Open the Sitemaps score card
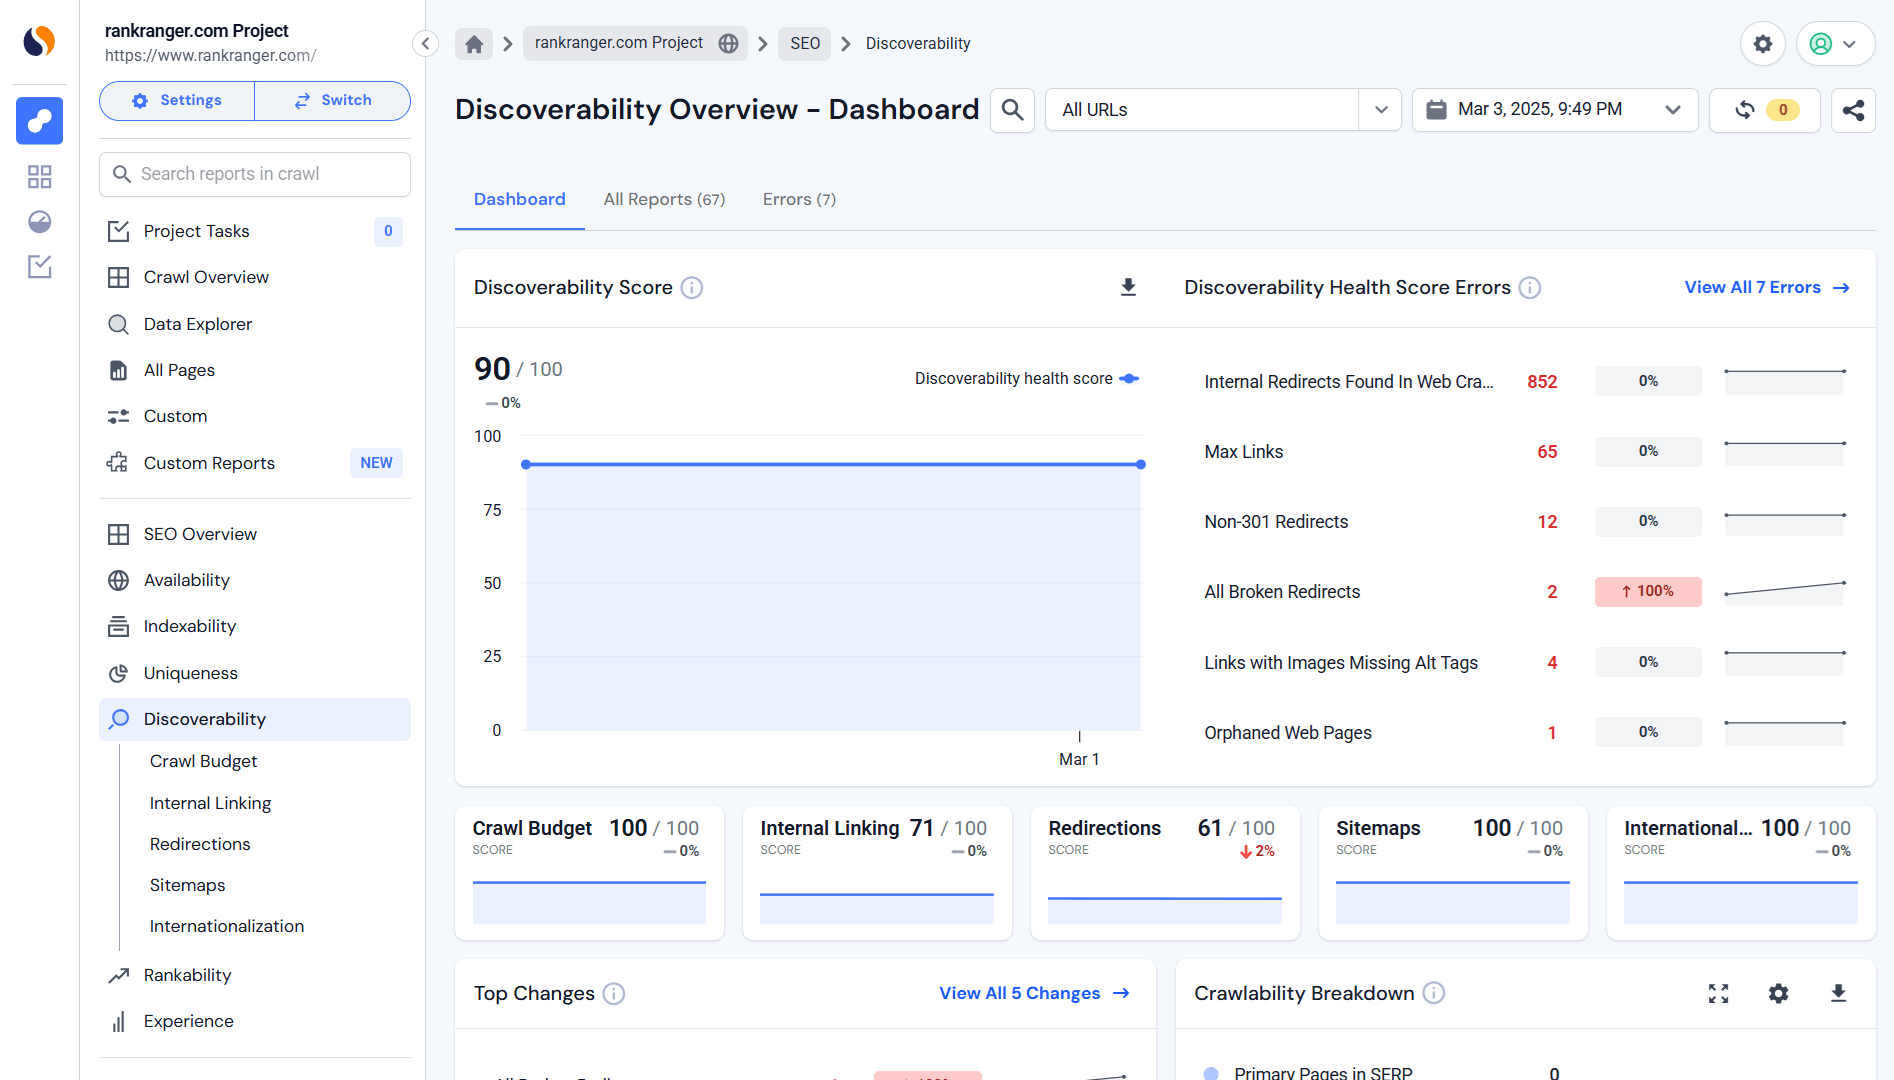This screenshot has height=1080, width=1894. (1453, 873)
